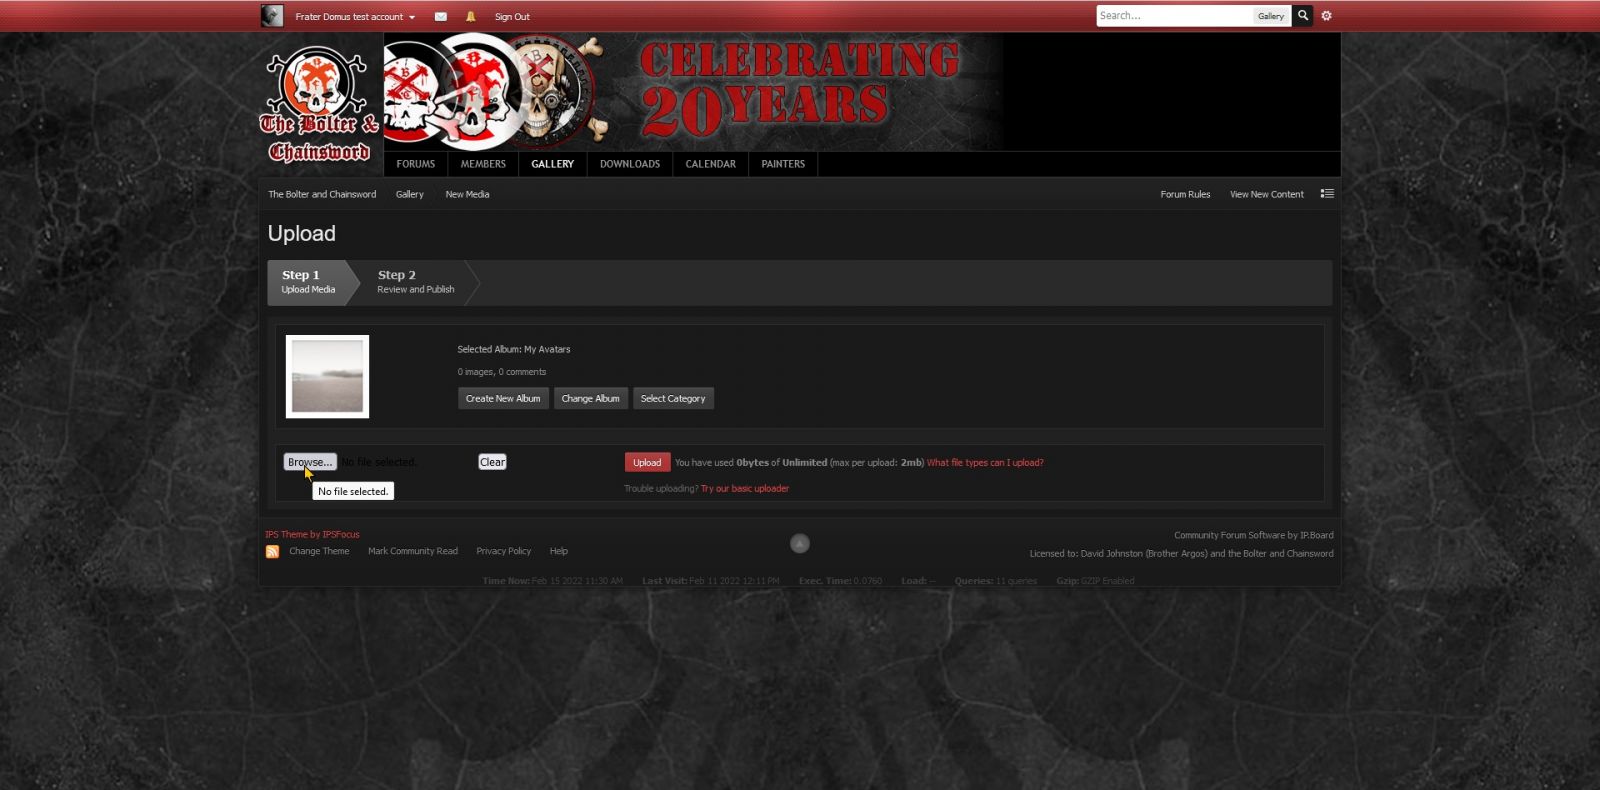The image size is (1600, 790).
Task: Click the Create New Album button
Action: [502, 398]
